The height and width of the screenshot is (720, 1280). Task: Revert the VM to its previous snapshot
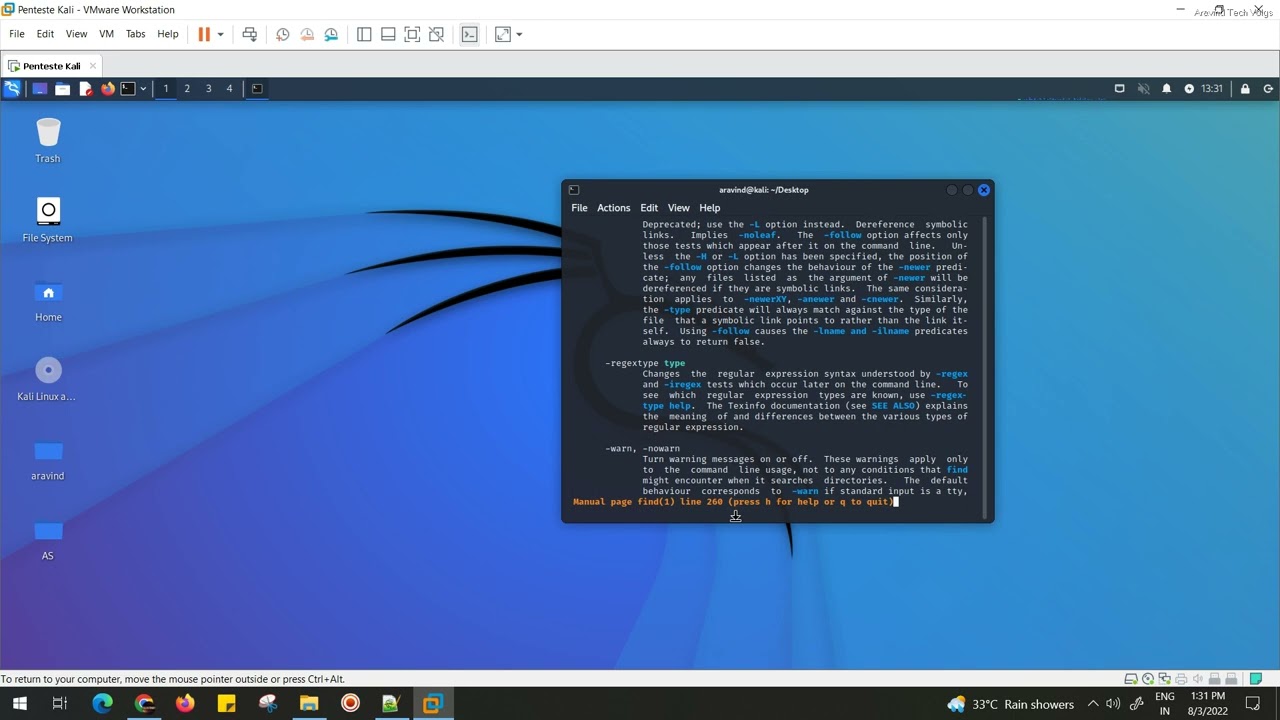[x=307, y=34]
